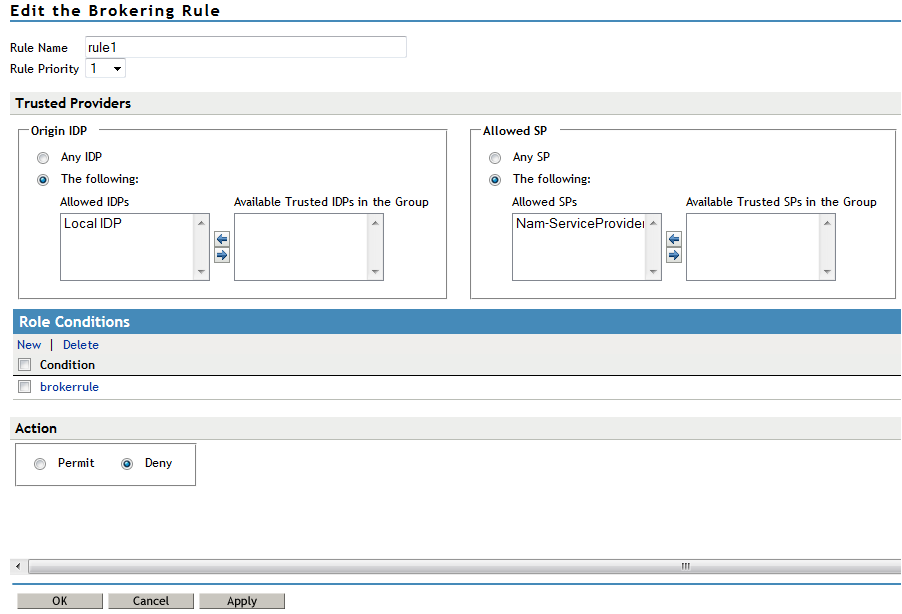Toggle the Condition header select-all checkbox
This screenshot has height=614, width=902.
(25, 365)
